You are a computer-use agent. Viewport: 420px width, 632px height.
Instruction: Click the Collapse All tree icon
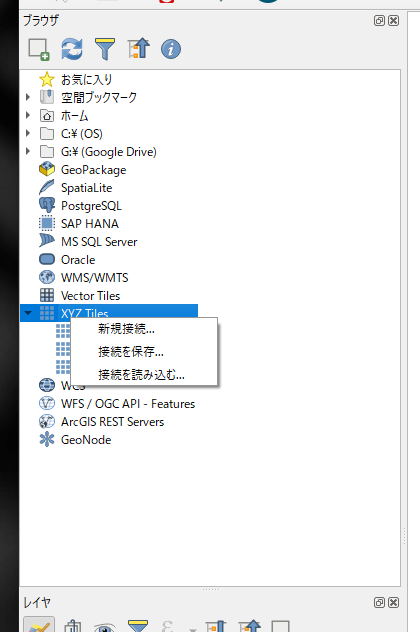click(138, 49)
